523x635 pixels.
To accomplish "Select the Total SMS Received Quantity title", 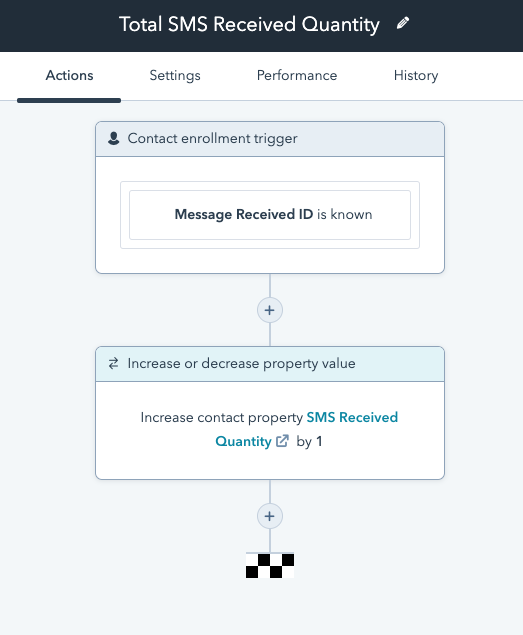I will point(249,24).
